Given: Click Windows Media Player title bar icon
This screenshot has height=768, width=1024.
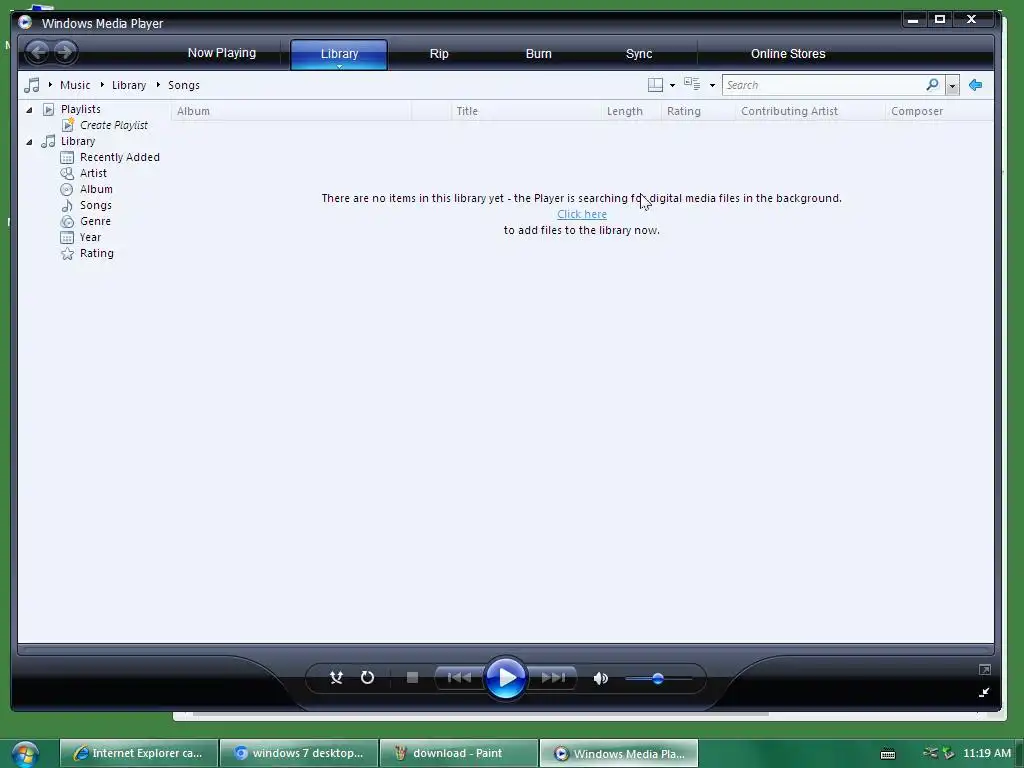Looking at the screenshot, I should click(x=25, y=23).
